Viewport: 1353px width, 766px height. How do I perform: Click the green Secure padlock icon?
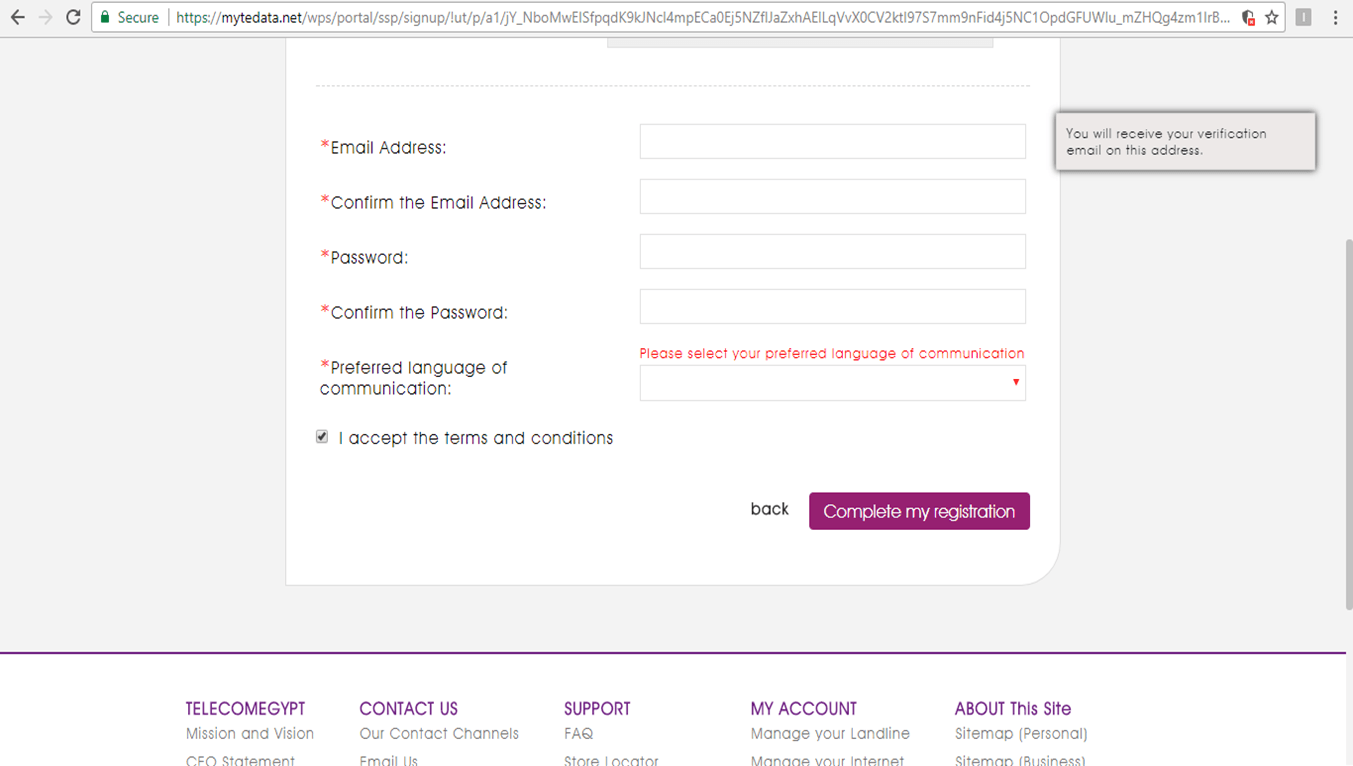coord(105,17)
